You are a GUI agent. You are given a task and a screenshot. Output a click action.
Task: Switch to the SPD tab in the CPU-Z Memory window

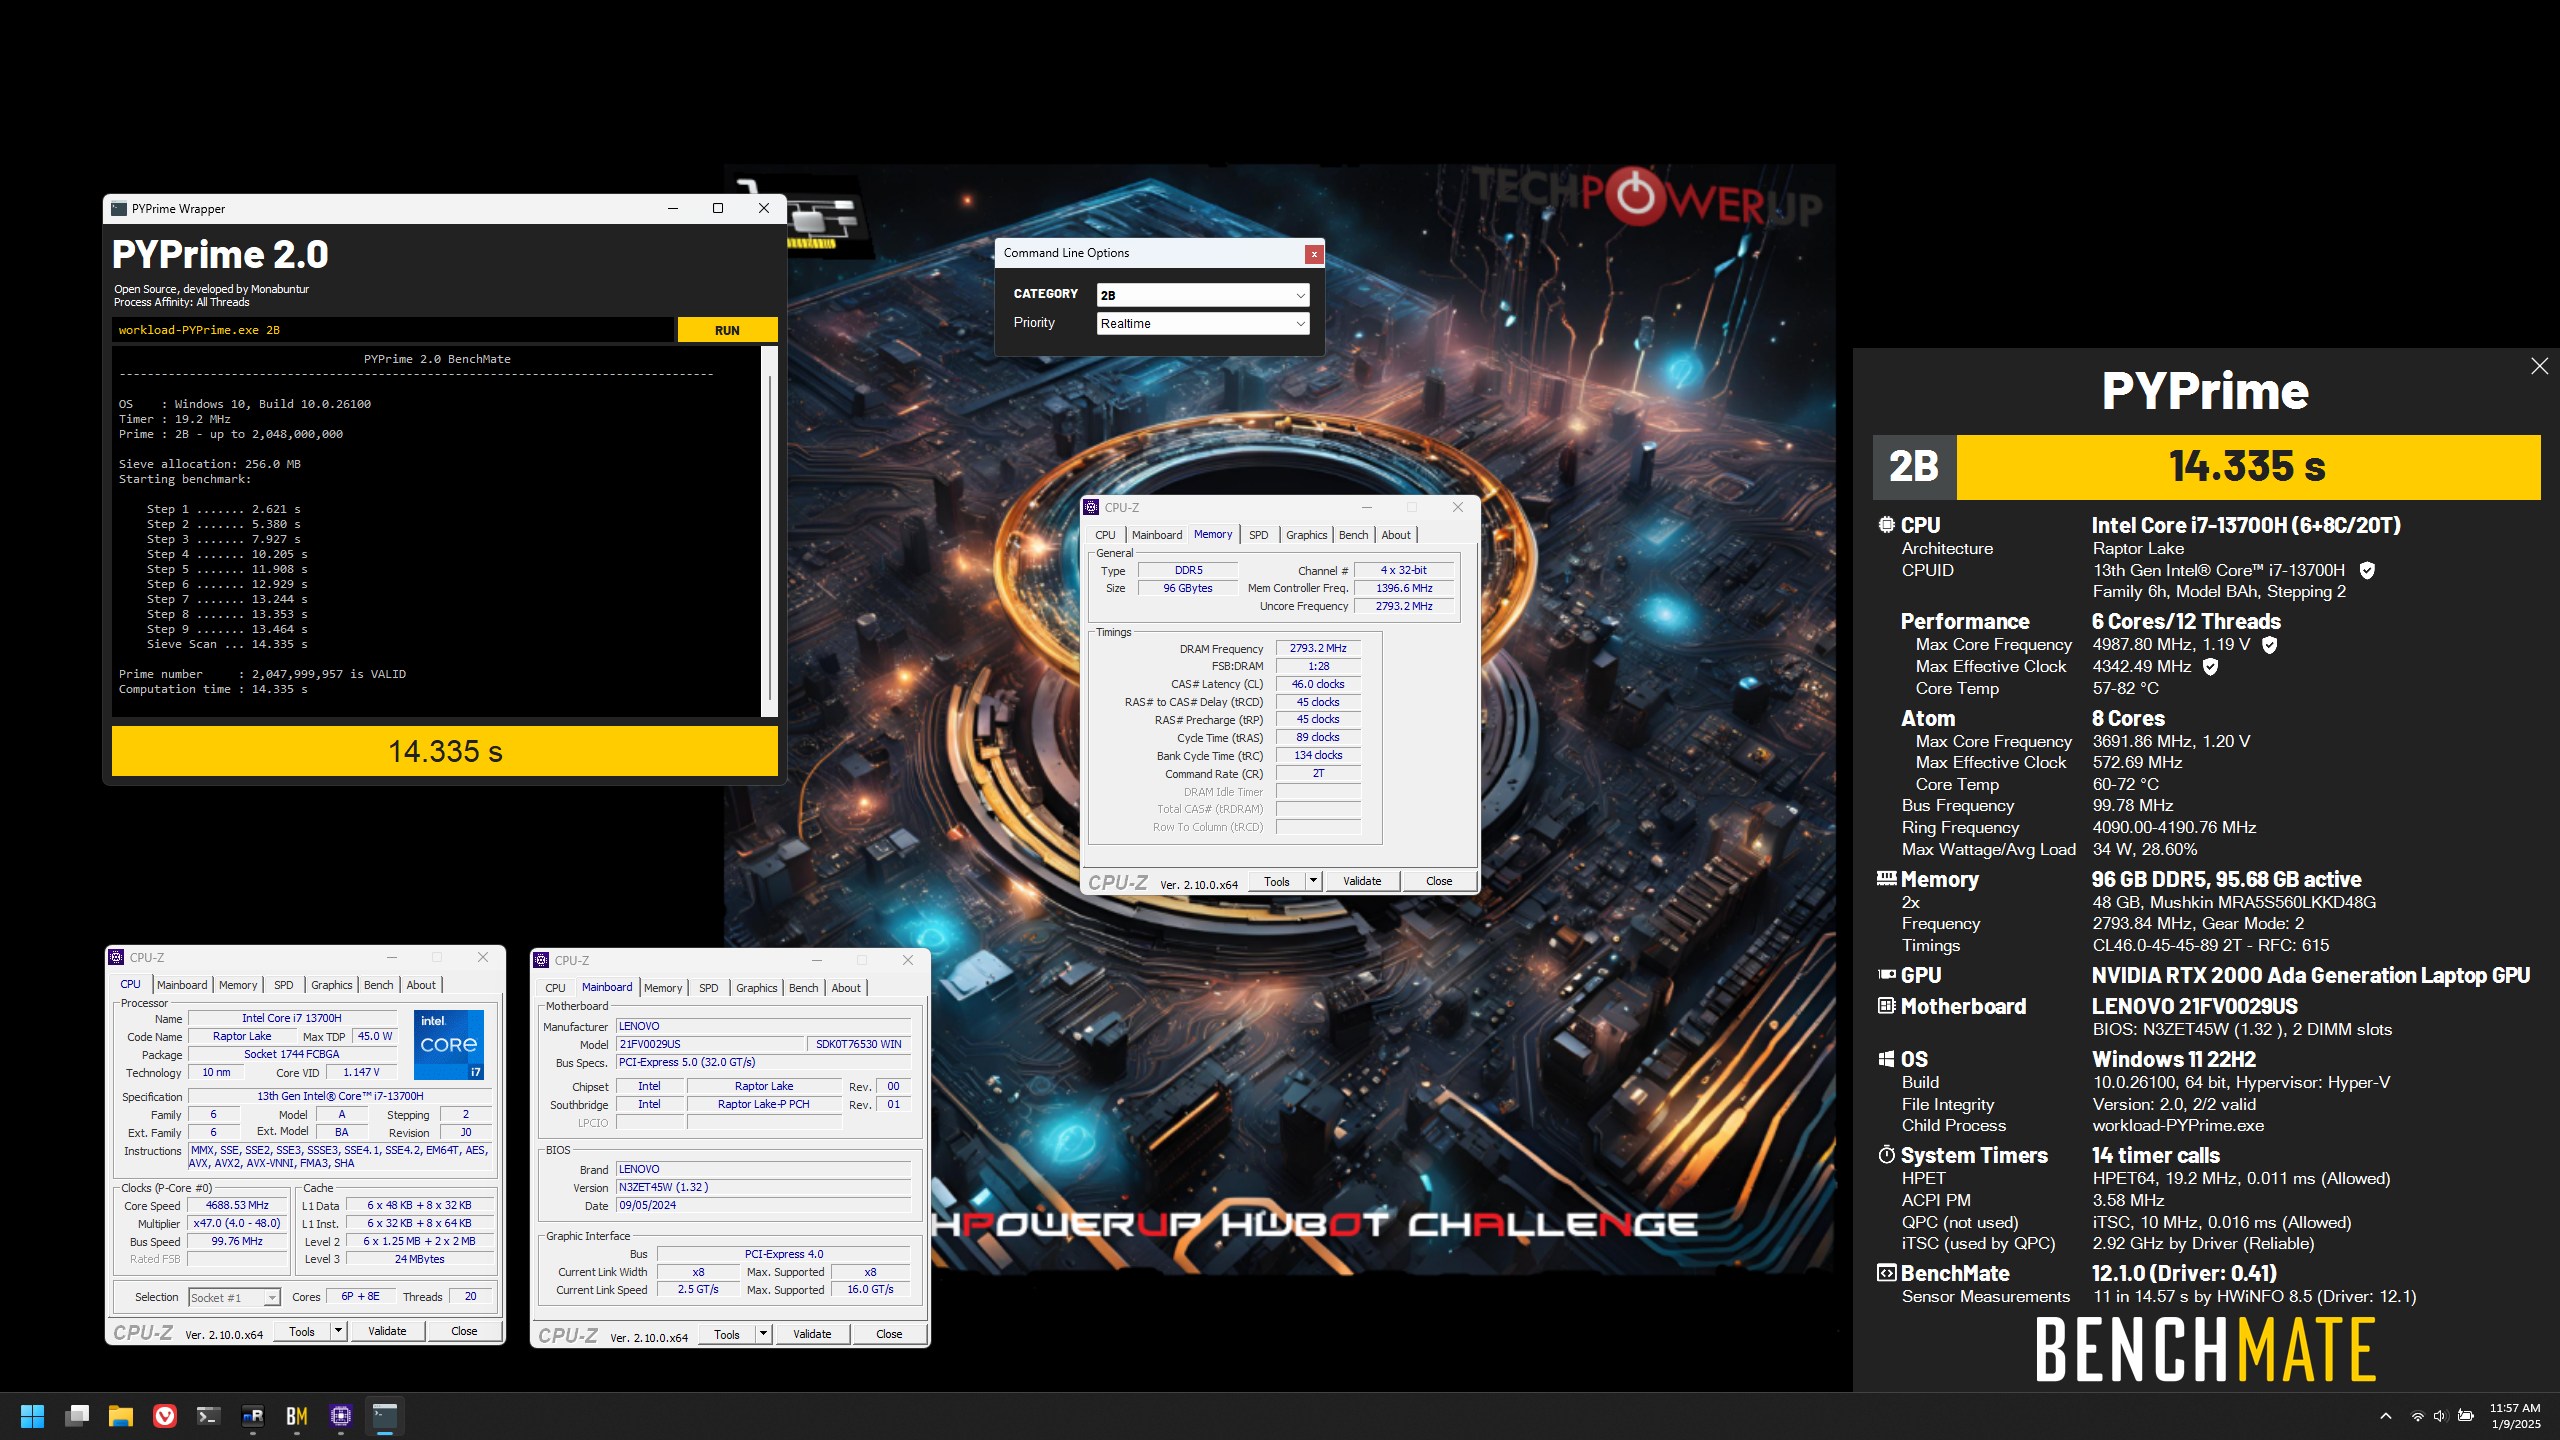[1258, 535]
